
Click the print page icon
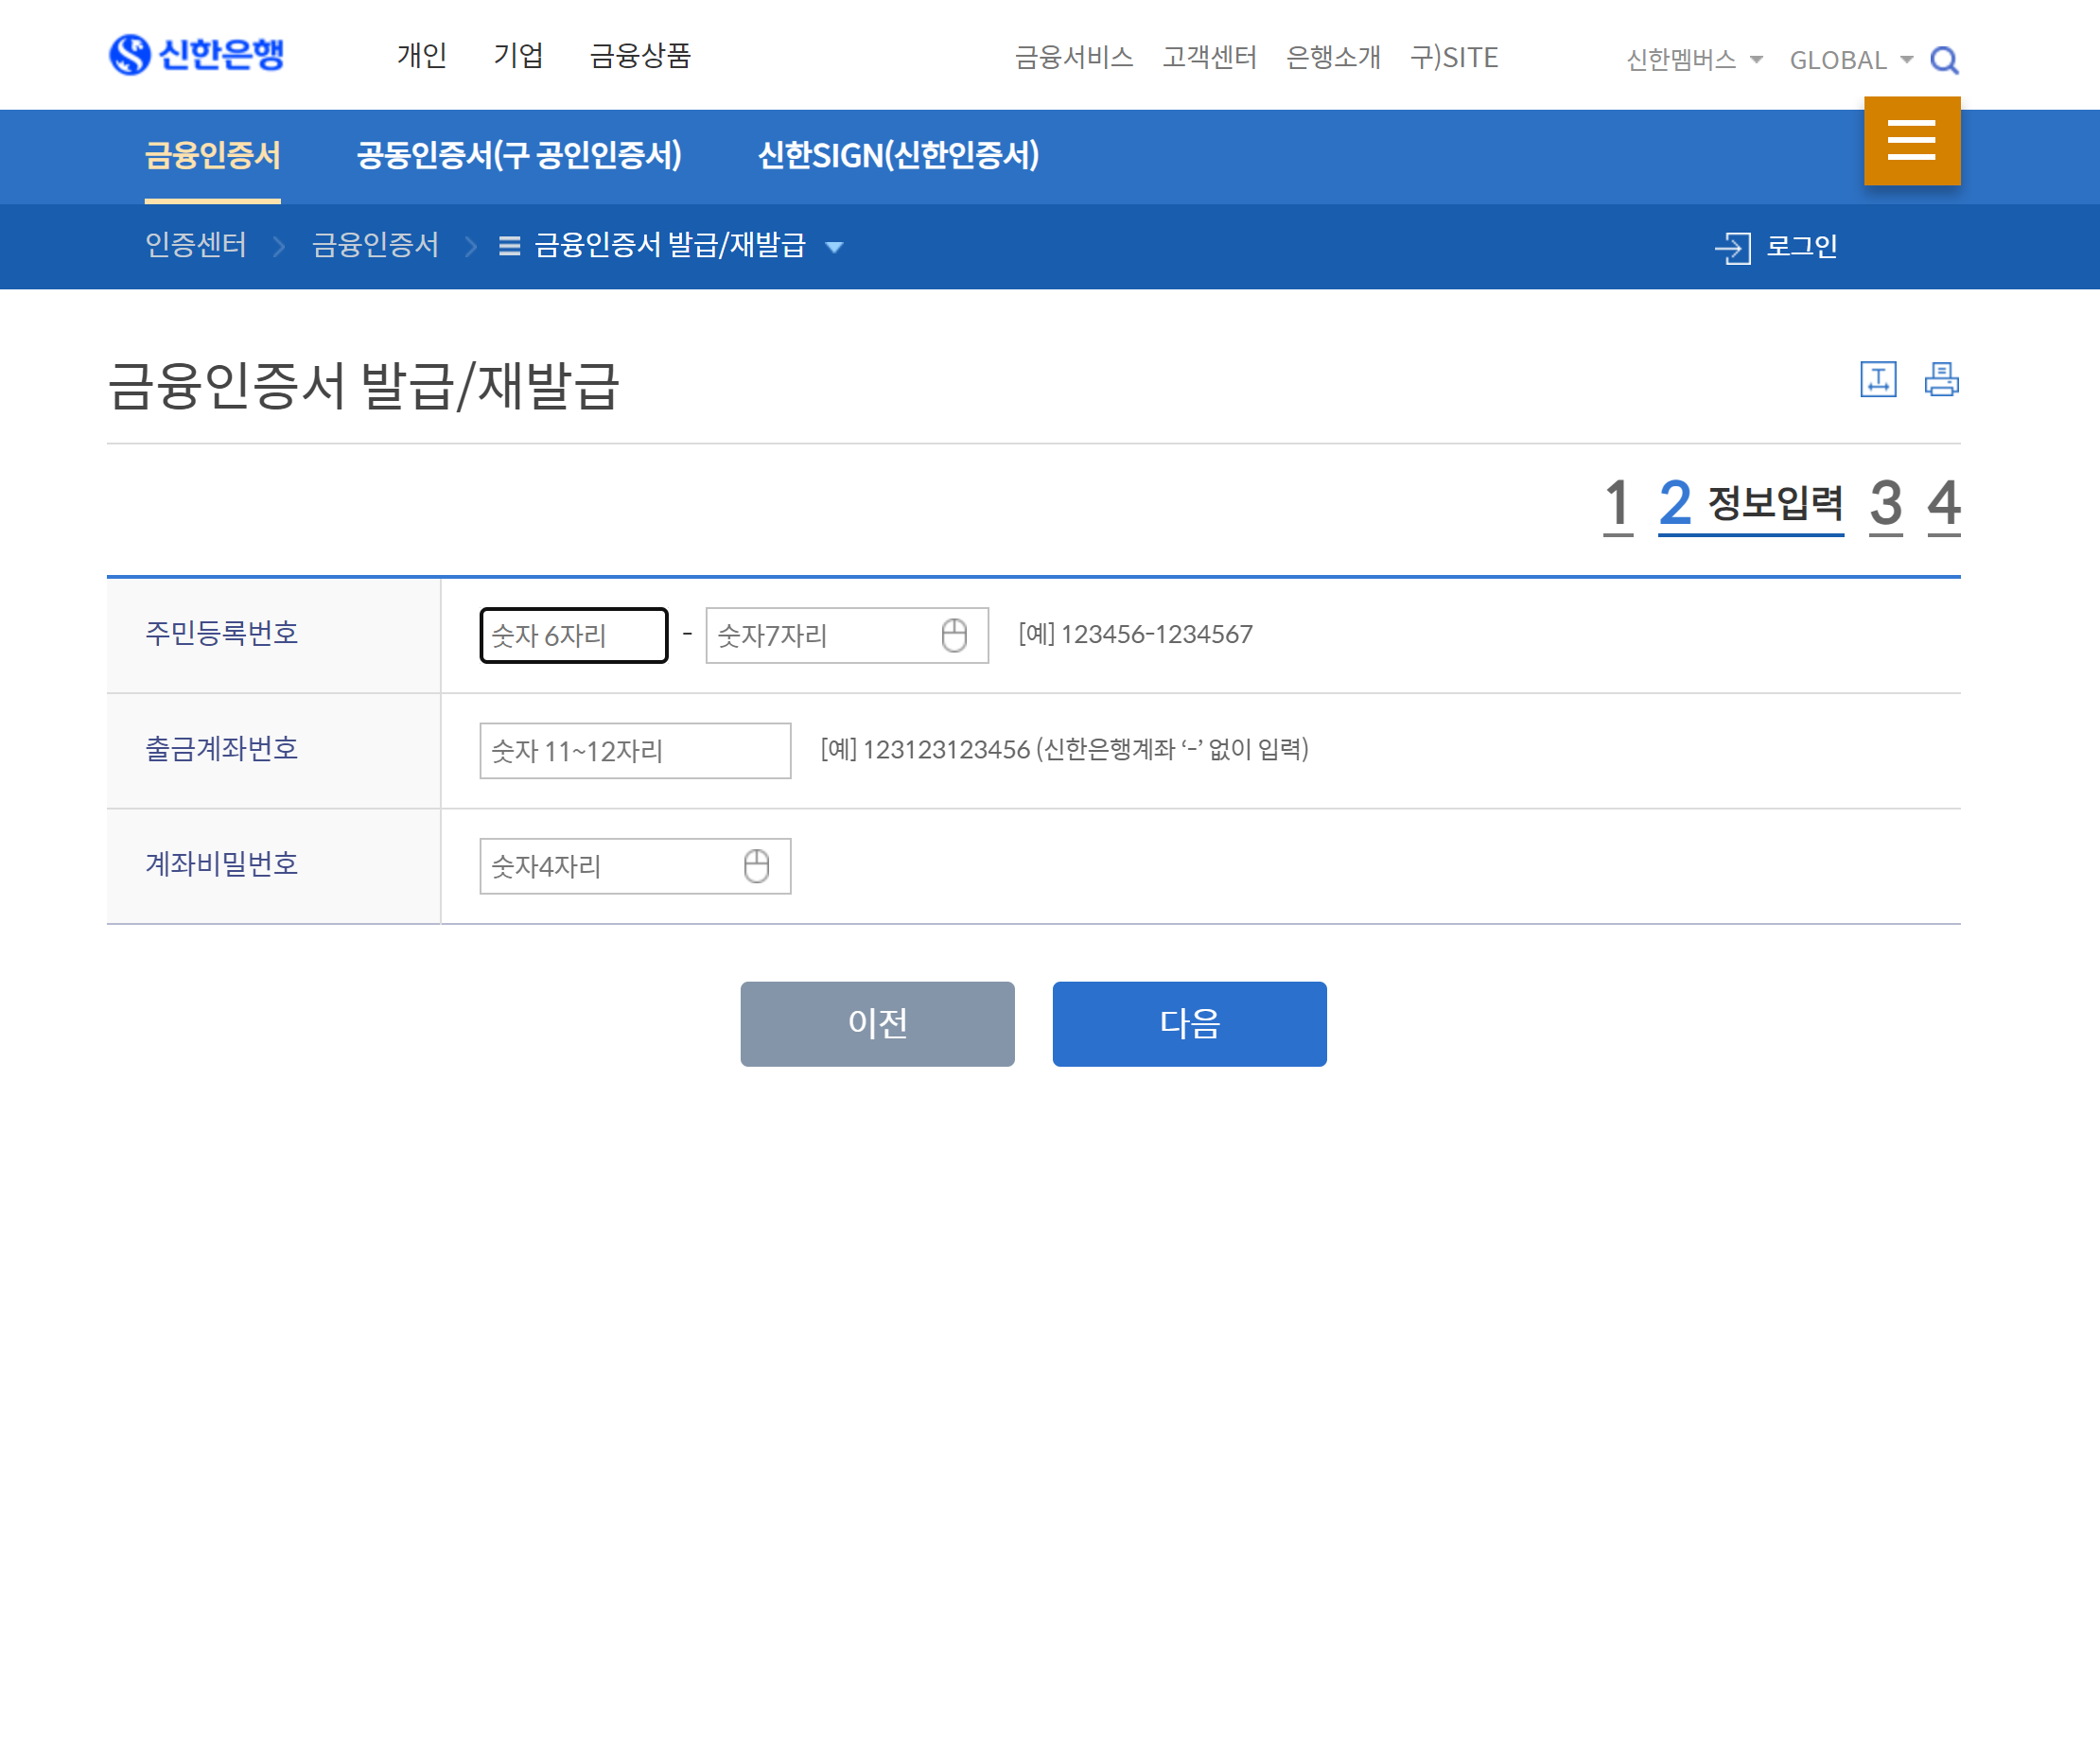point(1941,380)
